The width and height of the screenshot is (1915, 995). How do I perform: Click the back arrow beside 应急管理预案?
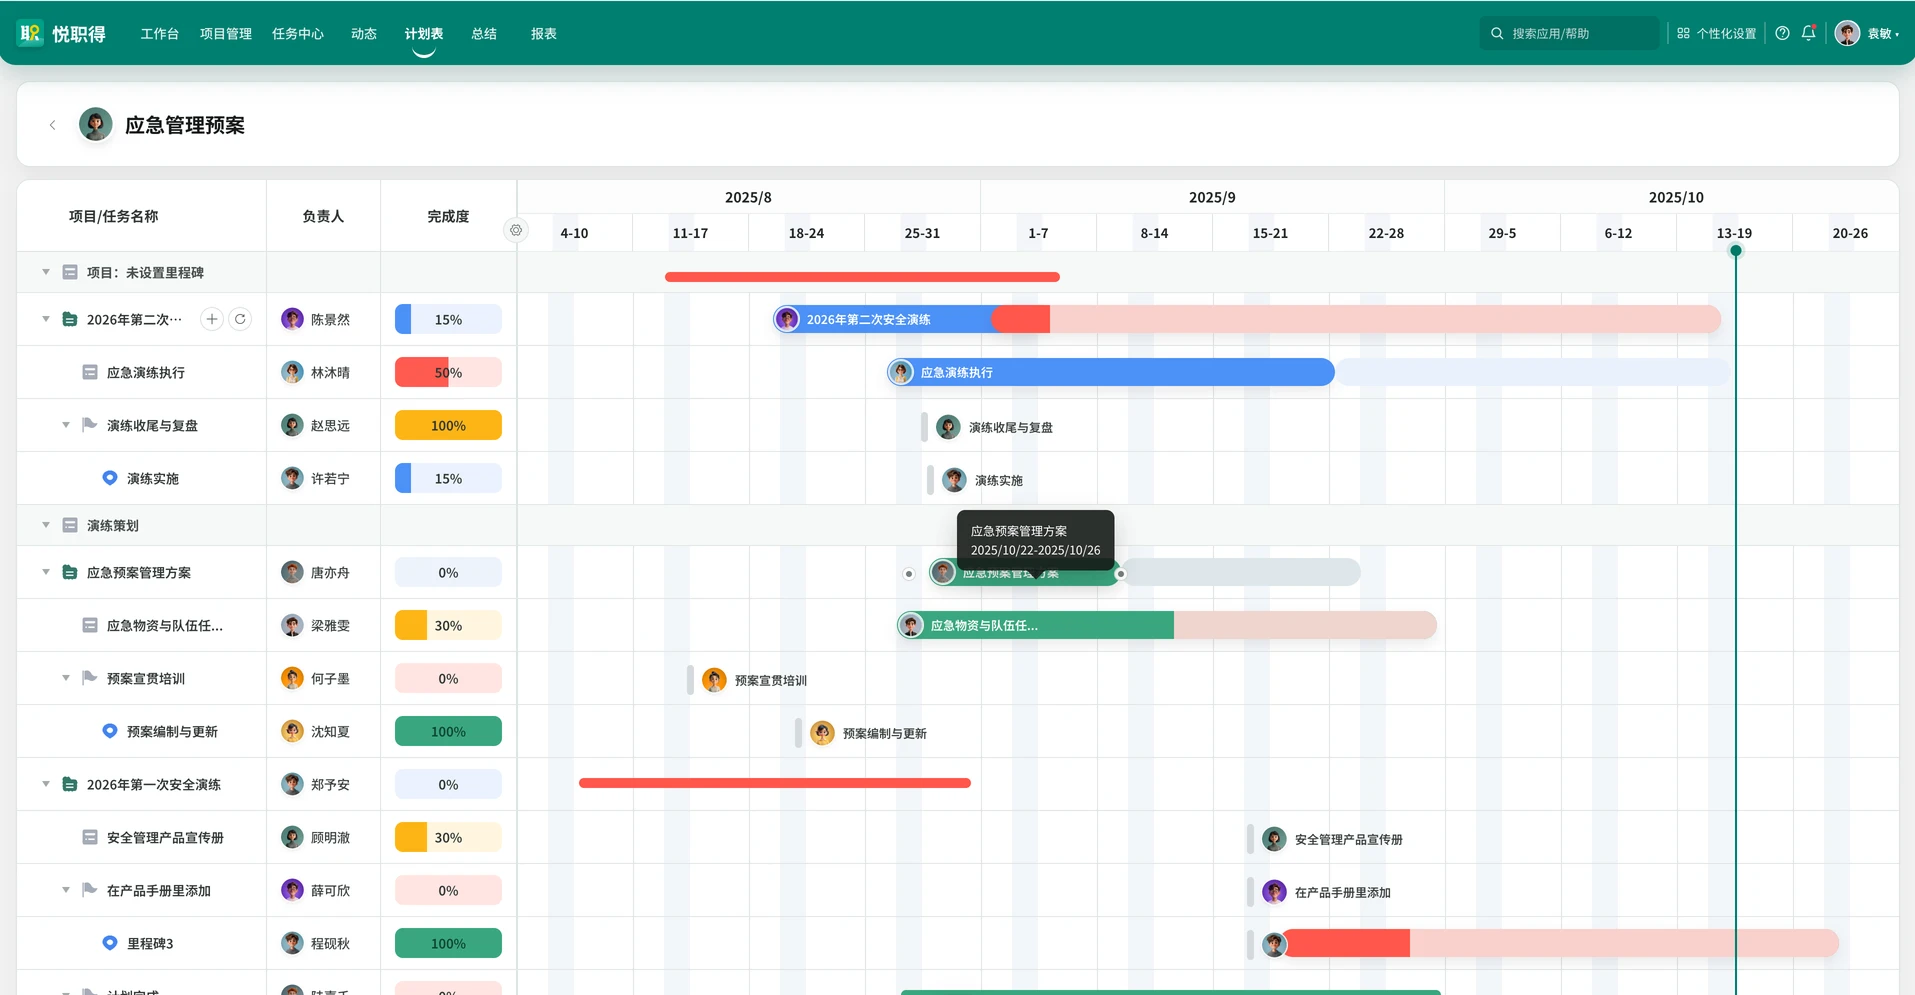click(52, 125)
